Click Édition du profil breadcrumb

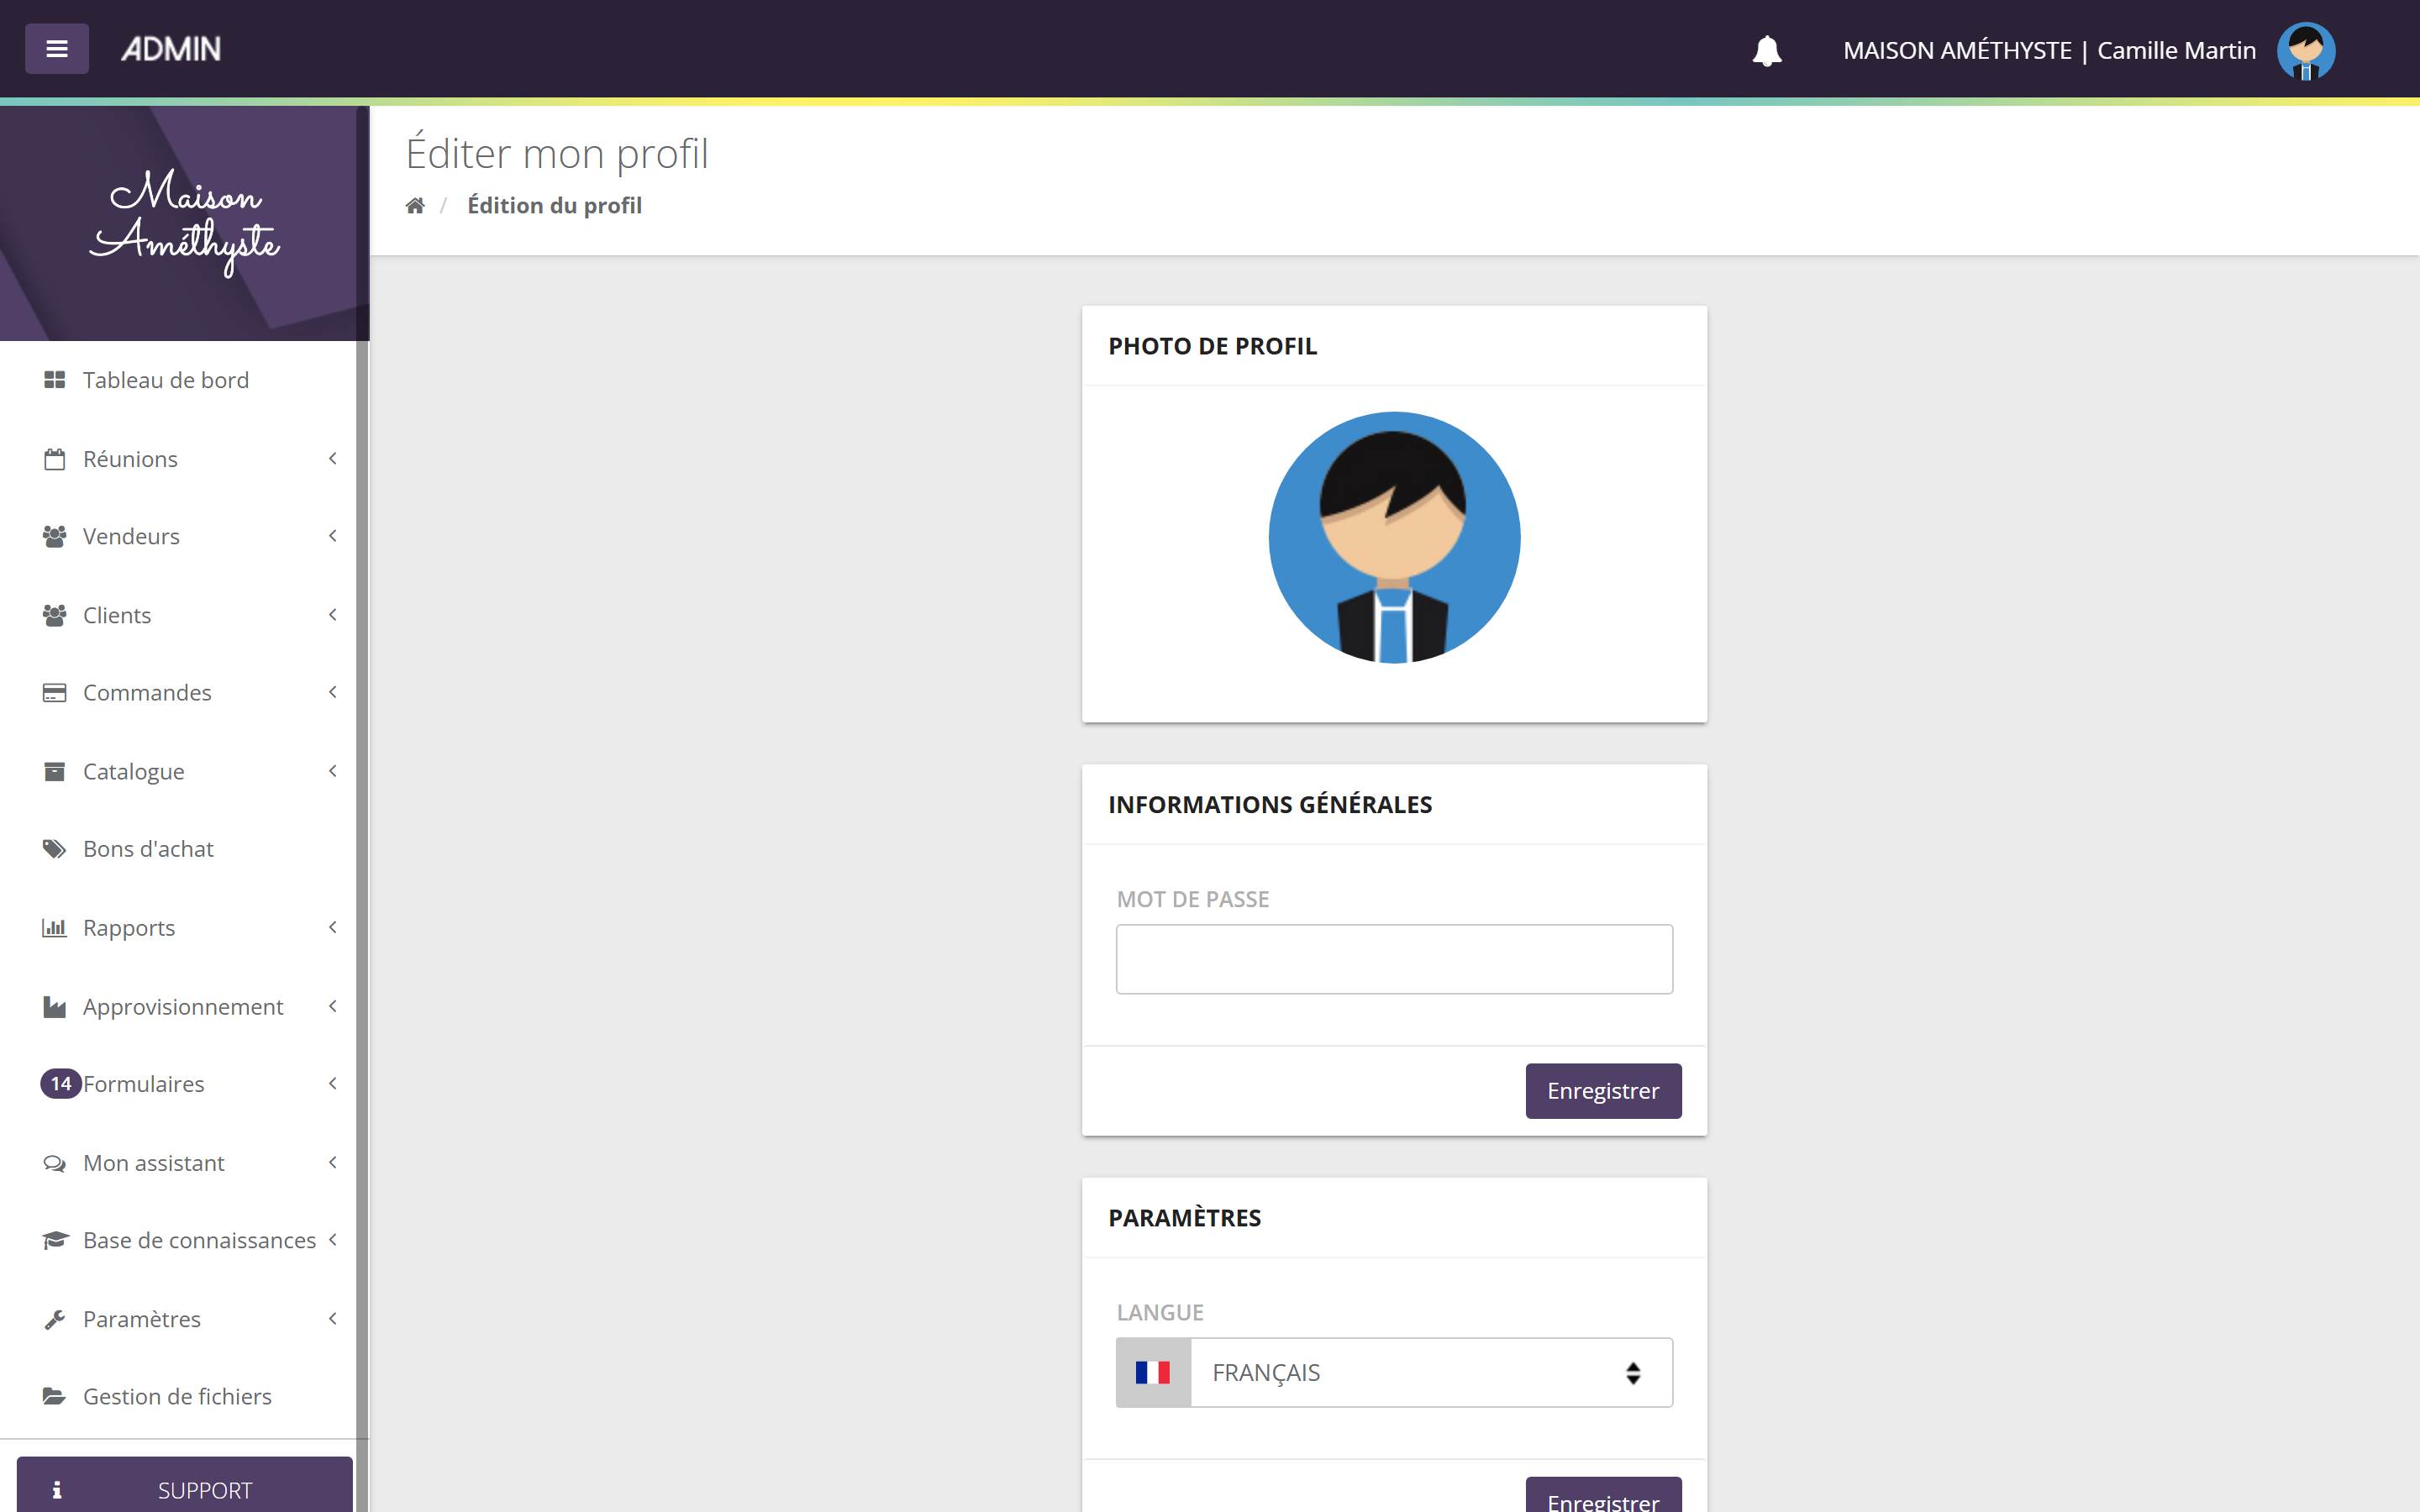[x=555, y=206]
